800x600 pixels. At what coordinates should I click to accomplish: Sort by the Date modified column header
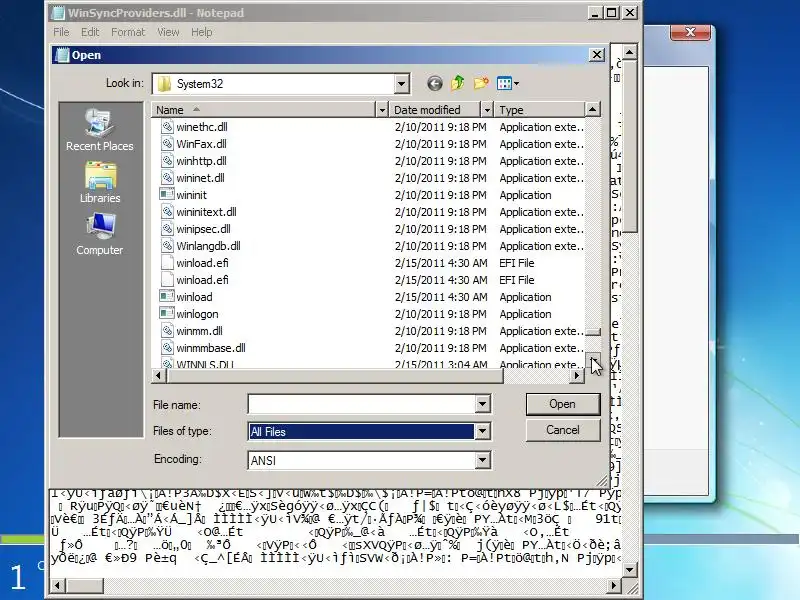pyautogui.click(x=435, y=110)
